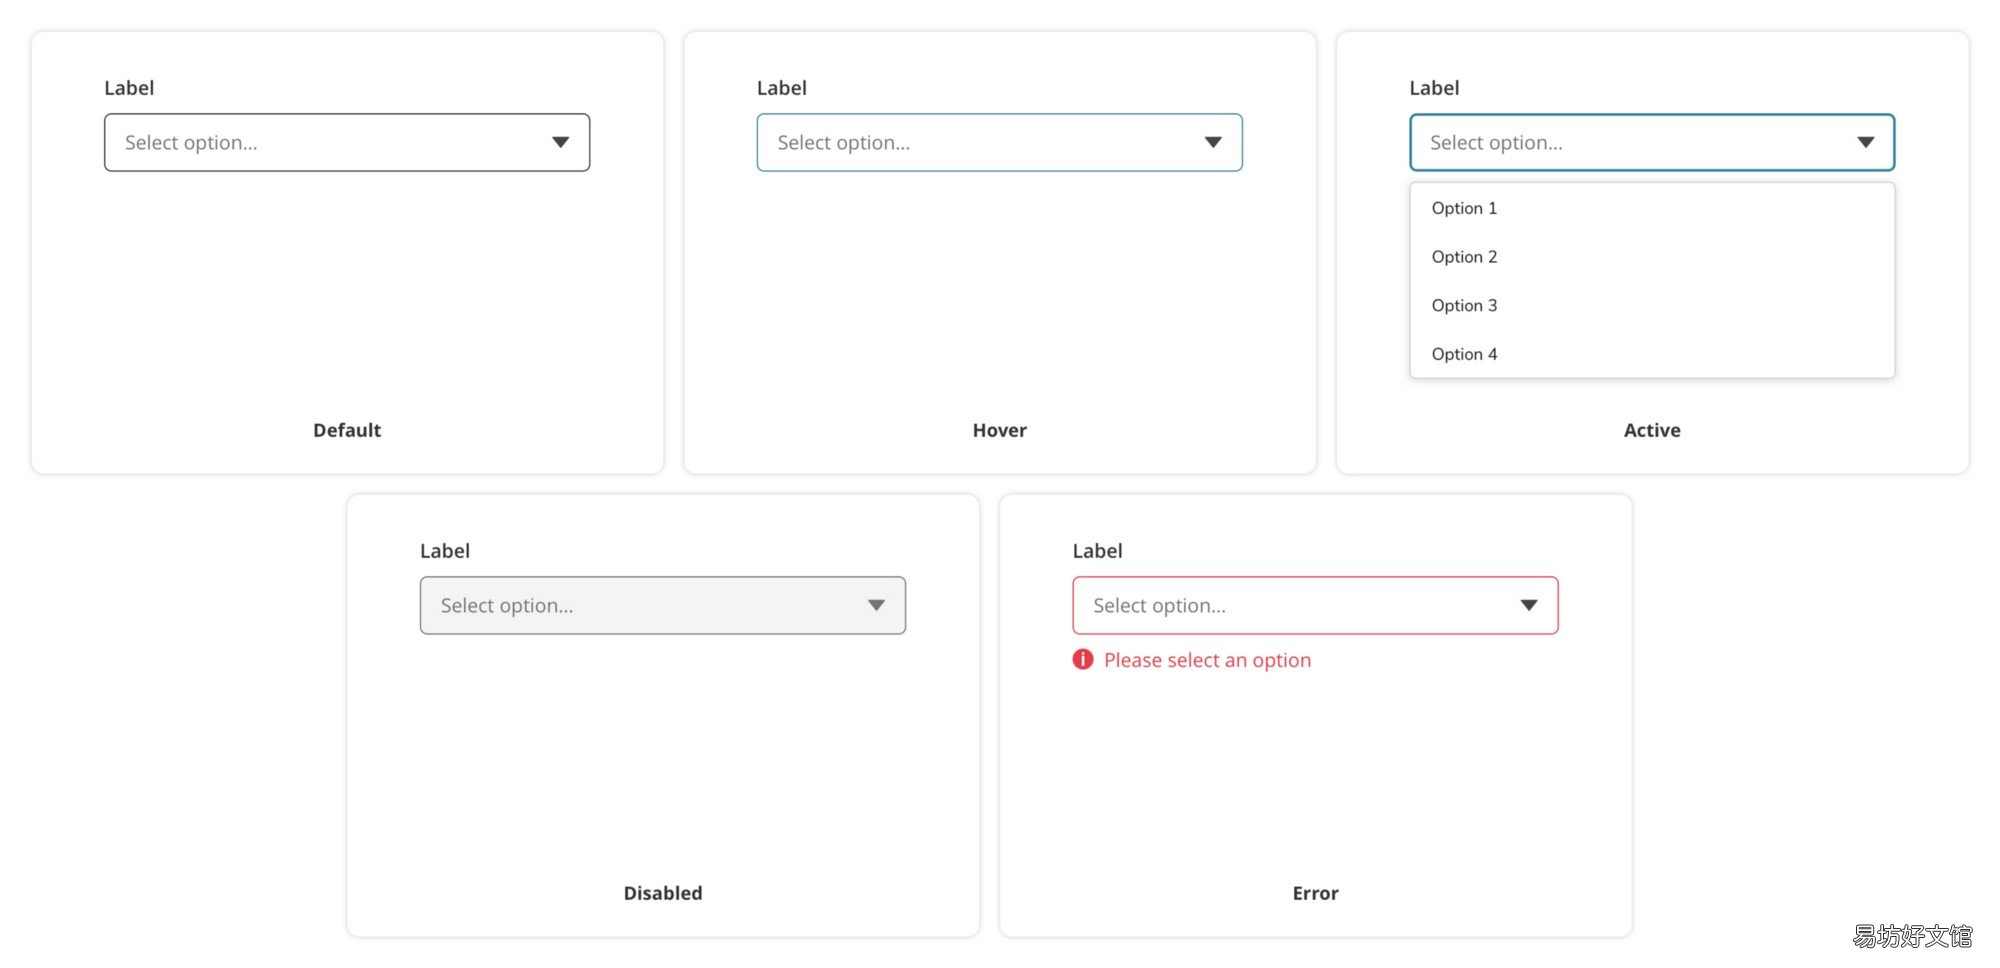Click the Label text above Active dropdown
This screenshot has width=2000, height=968.
[x=1434, y=88]
